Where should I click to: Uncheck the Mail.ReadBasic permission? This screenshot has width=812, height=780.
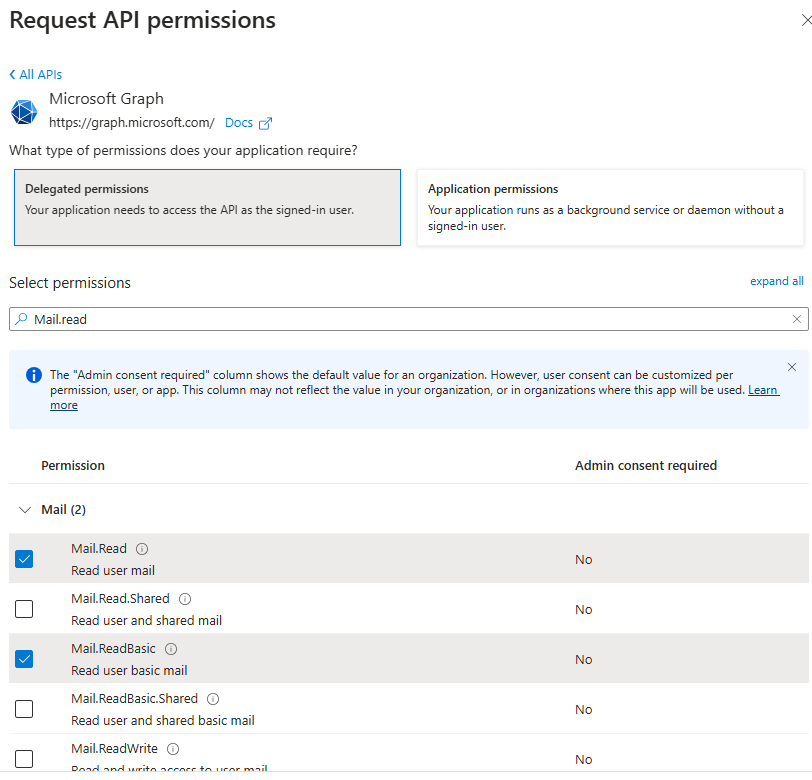[x=24, y=659]
